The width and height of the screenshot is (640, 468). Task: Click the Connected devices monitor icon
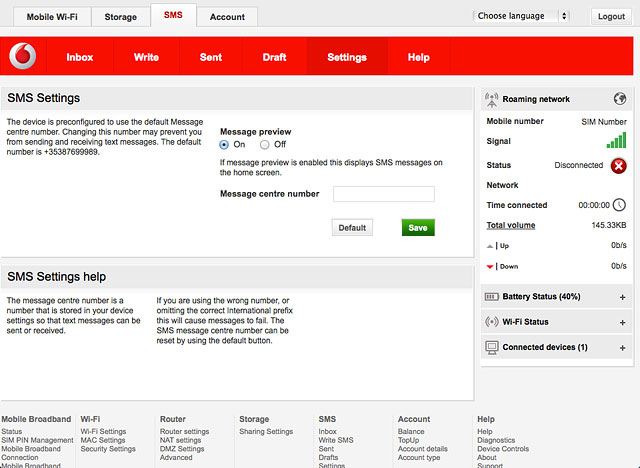(x=491, y=348)
